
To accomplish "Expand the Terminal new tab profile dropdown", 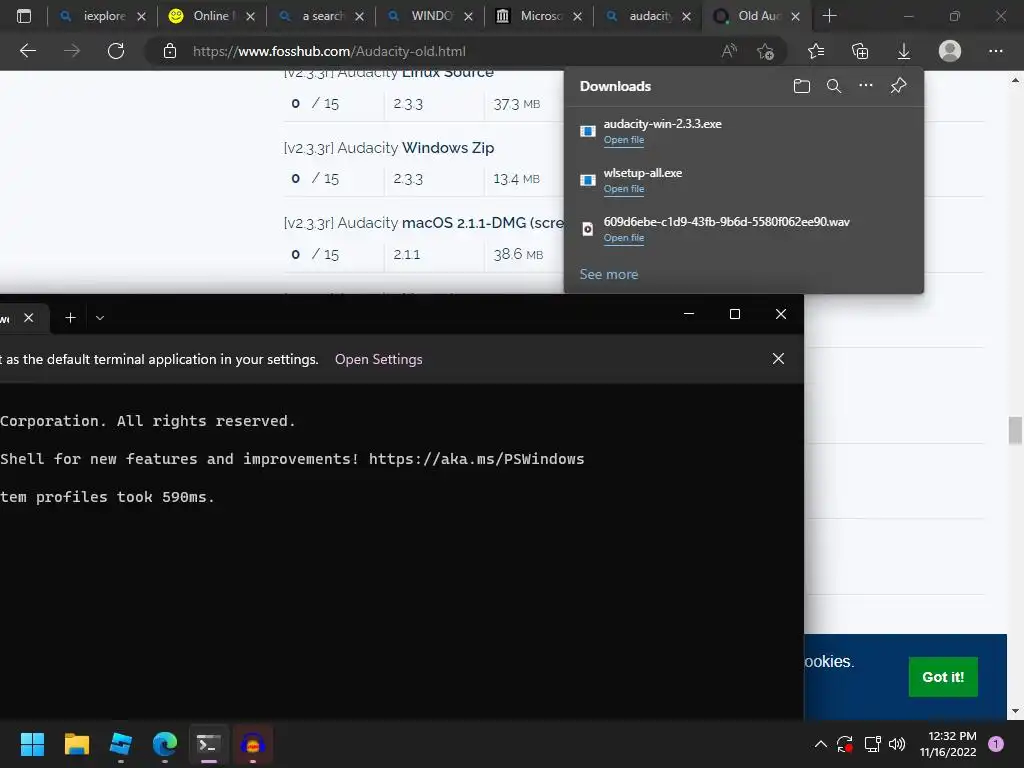I will [x=100, y=318].
